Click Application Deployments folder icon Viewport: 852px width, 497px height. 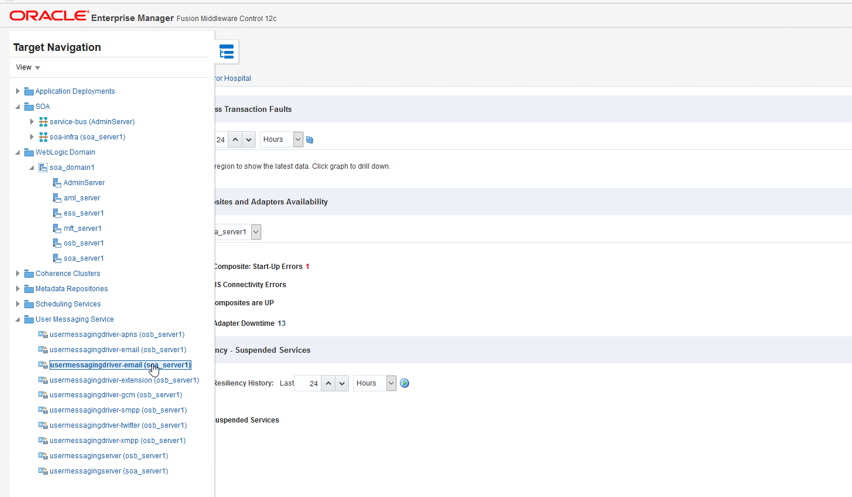pyautogui.click(x=29, y=91)
